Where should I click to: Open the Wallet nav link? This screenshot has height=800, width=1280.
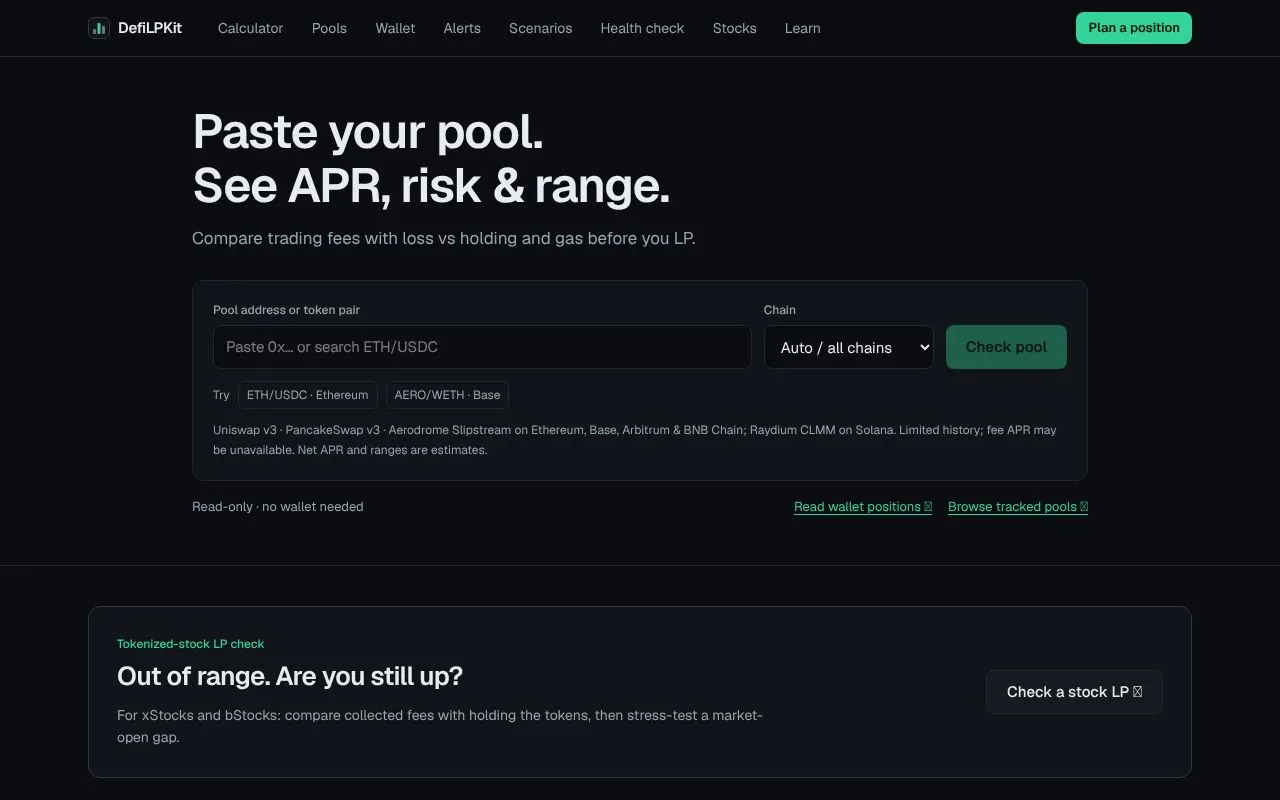click(395, 28)
